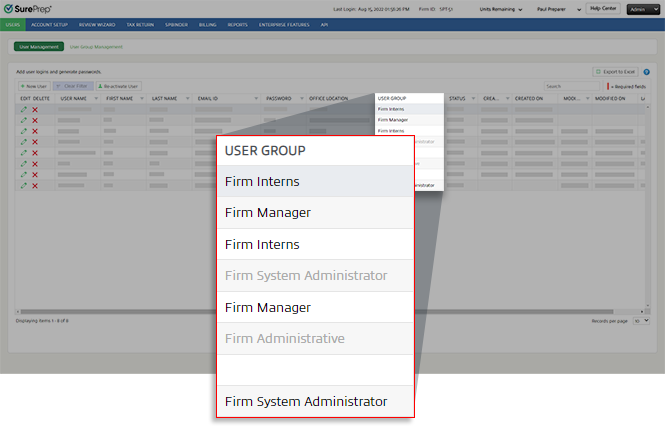665x428 pixels.
Task: Click the small USER GROUP column header
Action: 392,98
